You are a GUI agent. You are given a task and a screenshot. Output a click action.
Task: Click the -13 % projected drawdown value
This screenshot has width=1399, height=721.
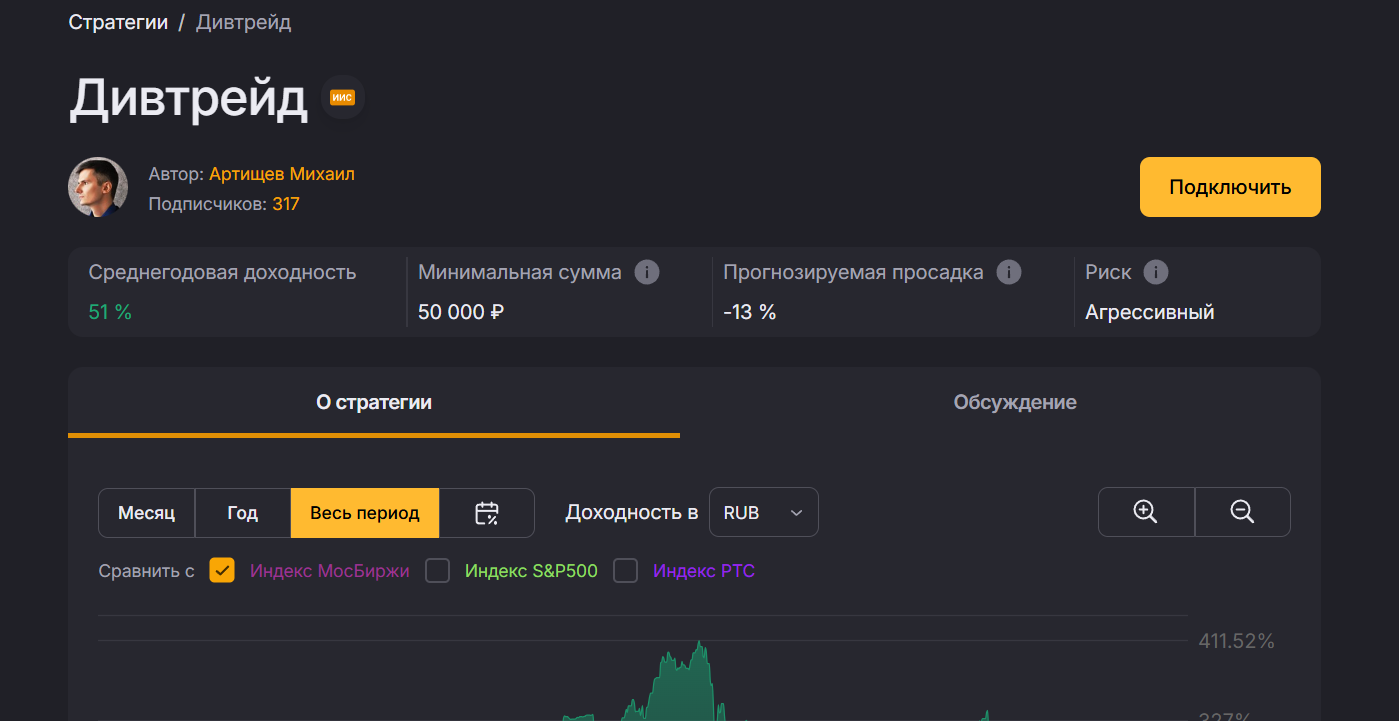click(750, 312)
